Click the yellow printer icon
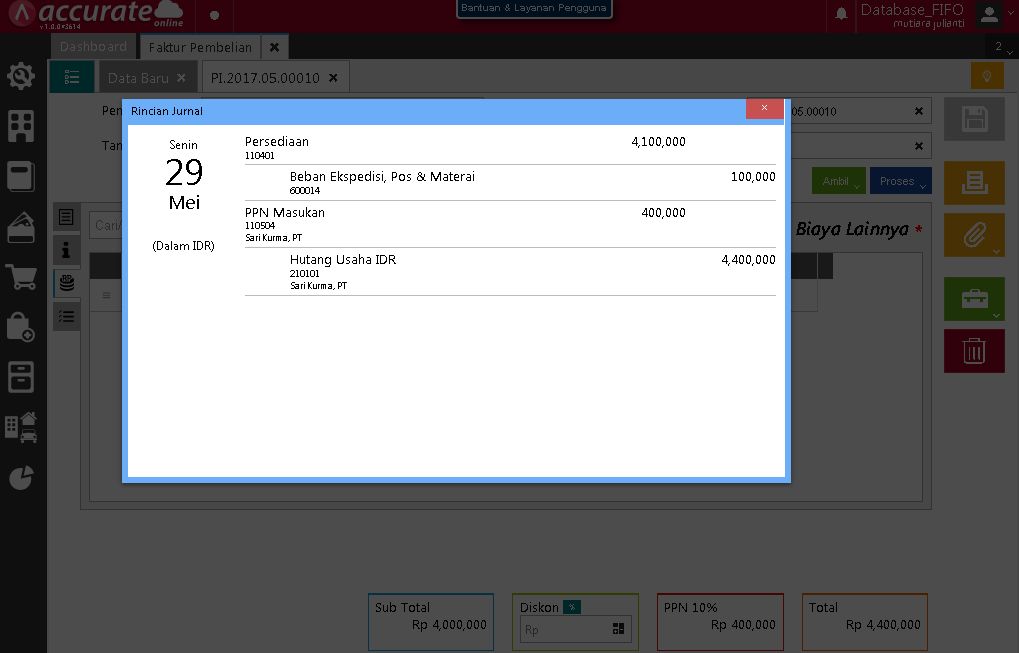 [x=973, y=183]
